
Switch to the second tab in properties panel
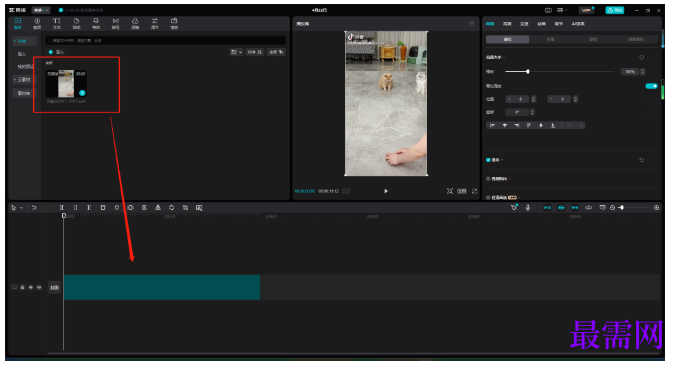coord(507,24)
